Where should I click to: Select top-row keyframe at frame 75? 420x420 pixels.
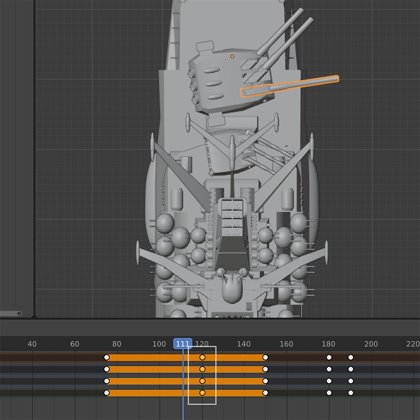107,357
